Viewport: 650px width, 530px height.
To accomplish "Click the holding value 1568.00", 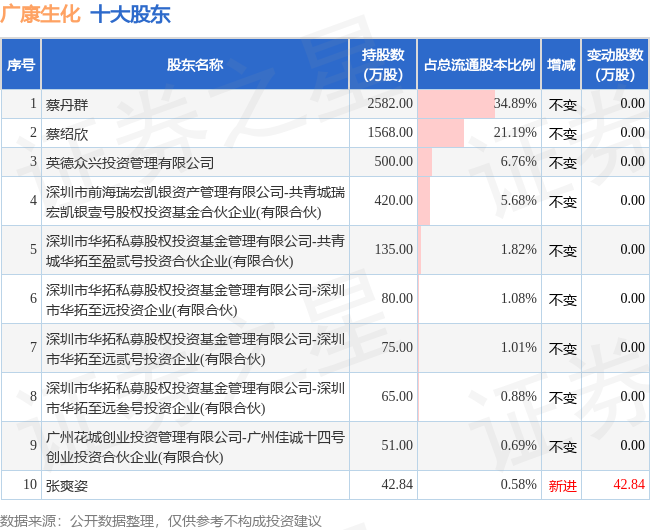I will [390, 132].
